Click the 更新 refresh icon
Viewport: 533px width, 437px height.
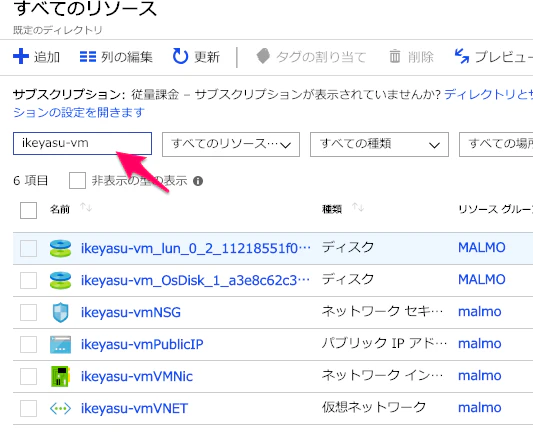(180, 56)
